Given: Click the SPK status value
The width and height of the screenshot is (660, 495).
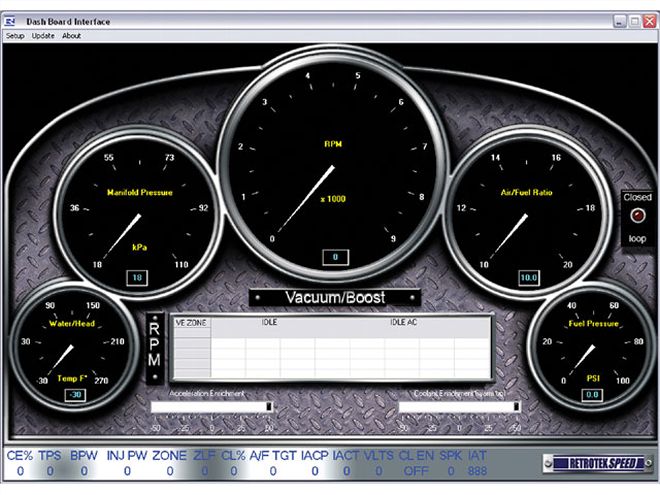Looking at the screenshot, I should [451, 471].
